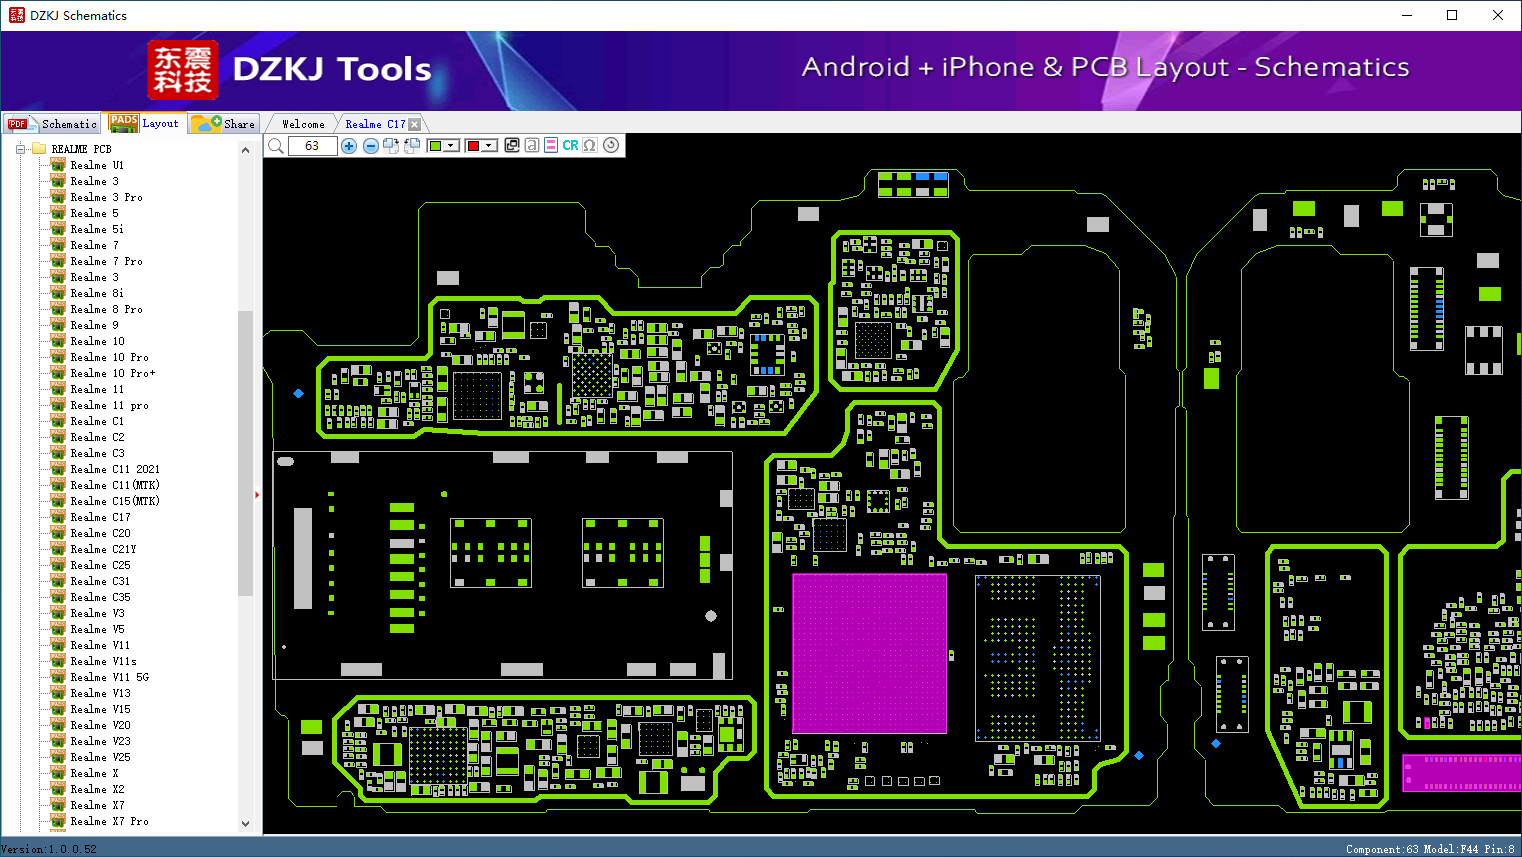
Task: Click the PADS icon beside Realme 5
Action: pyautogui.click(x=58, y=213)
